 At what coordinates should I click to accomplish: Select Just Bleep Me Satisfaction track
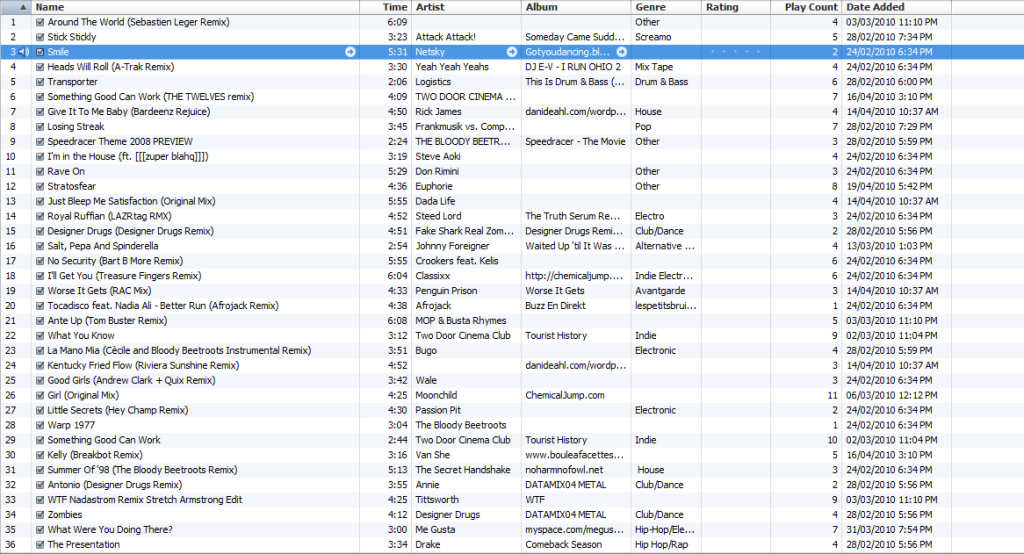point(131,201)
